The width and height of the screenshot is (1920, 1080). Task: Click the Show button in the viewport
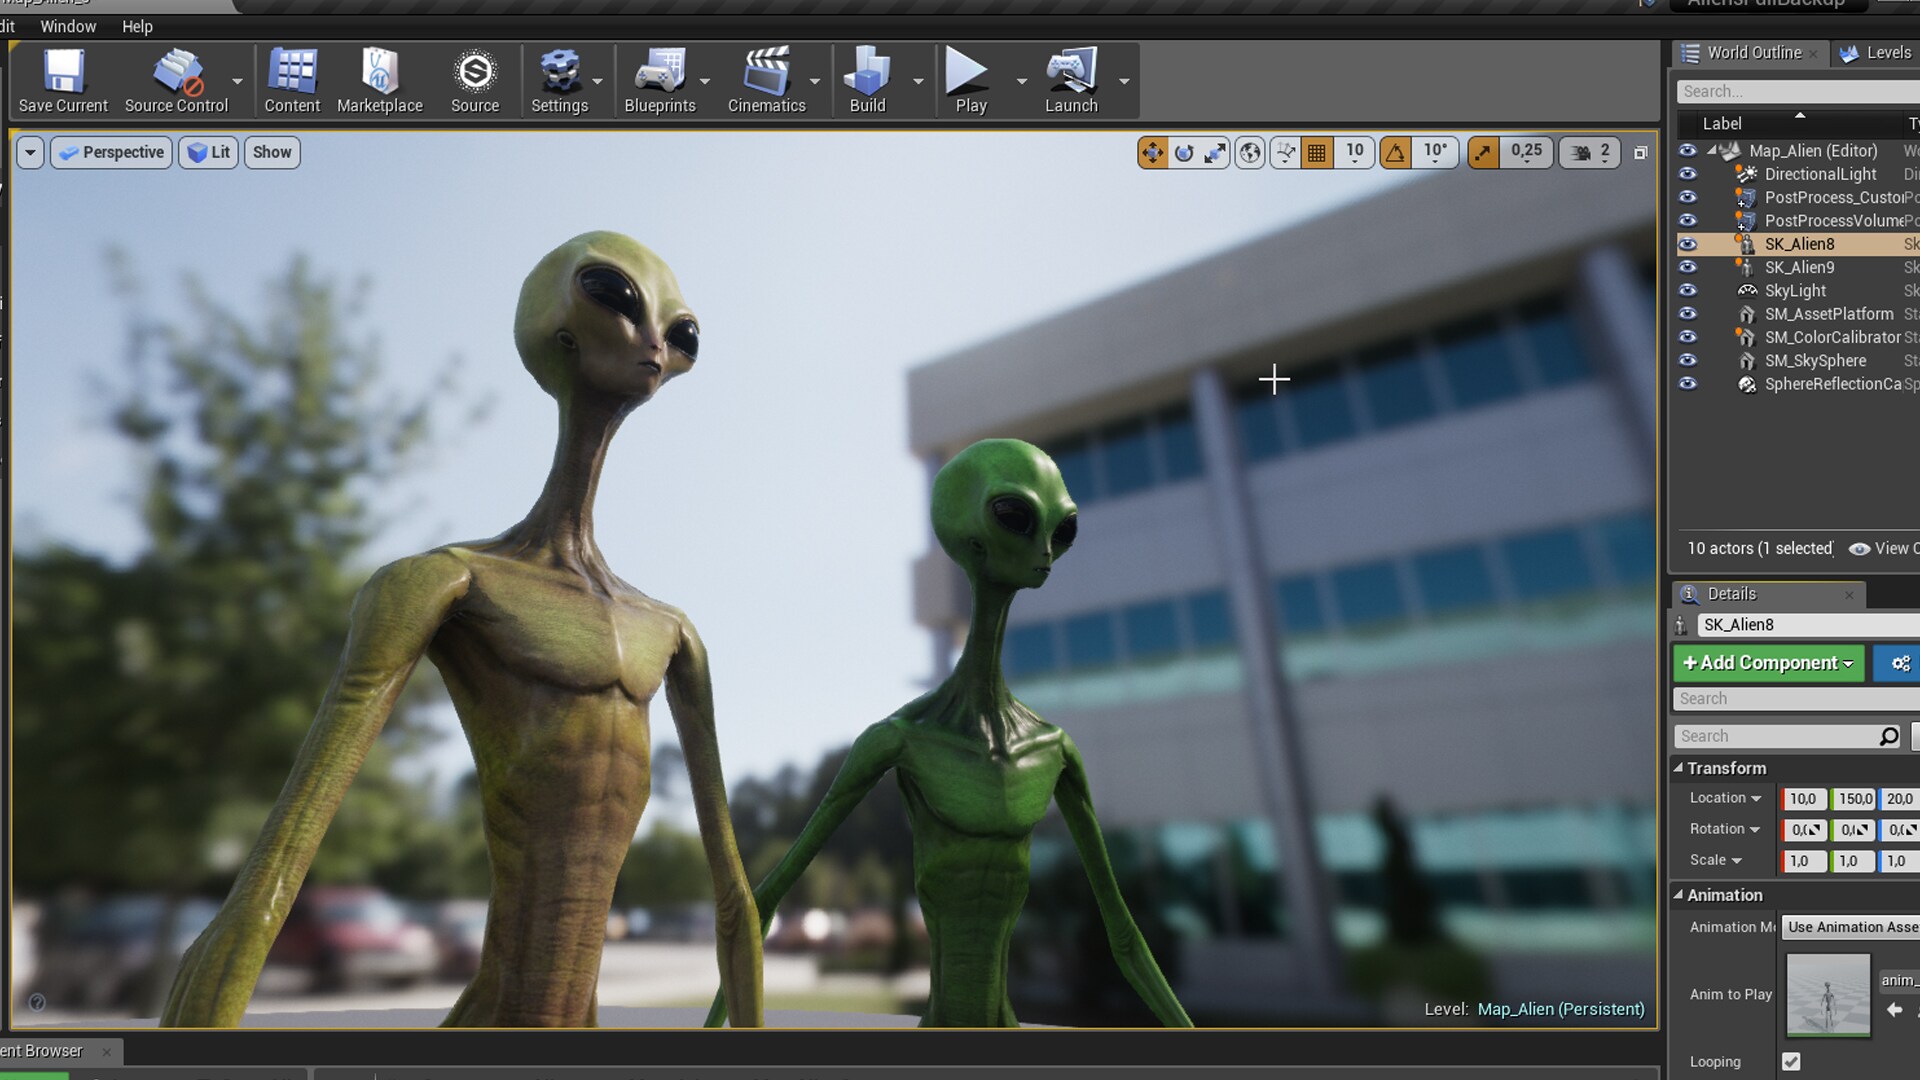pos(271,152)
